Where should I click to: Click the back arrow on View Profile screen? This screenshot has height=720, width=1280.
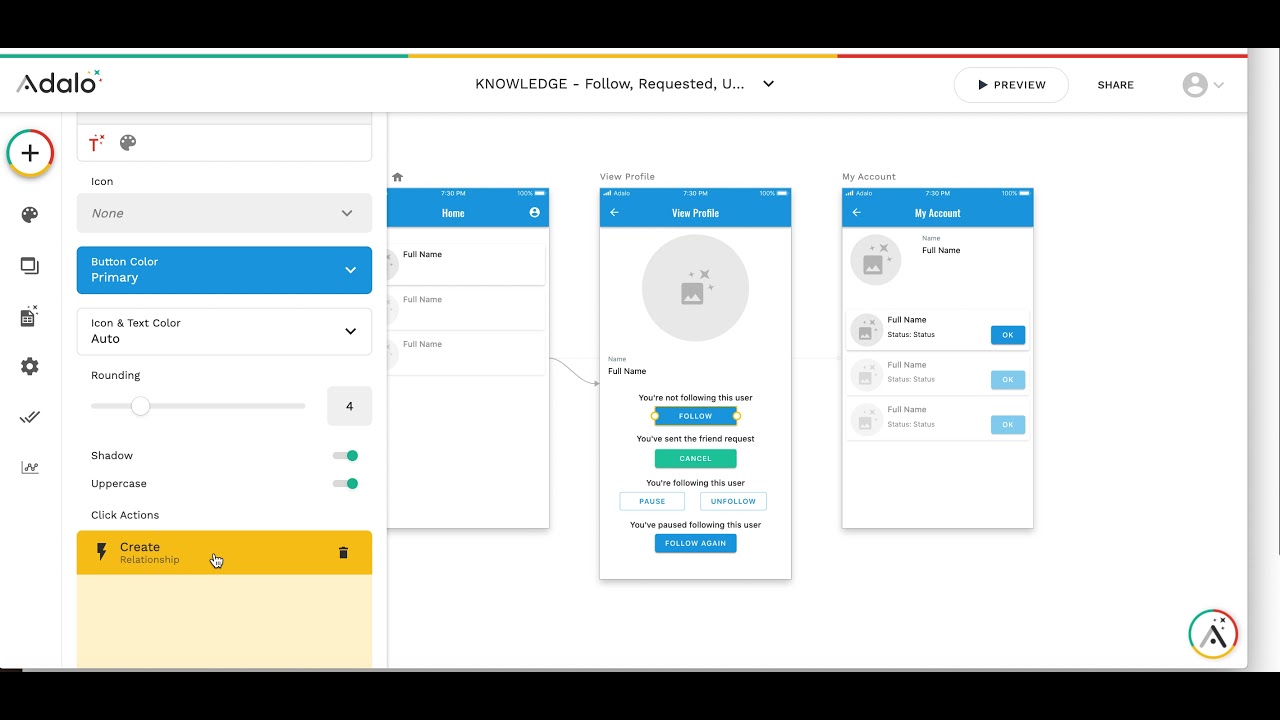(x=614, y=212)
